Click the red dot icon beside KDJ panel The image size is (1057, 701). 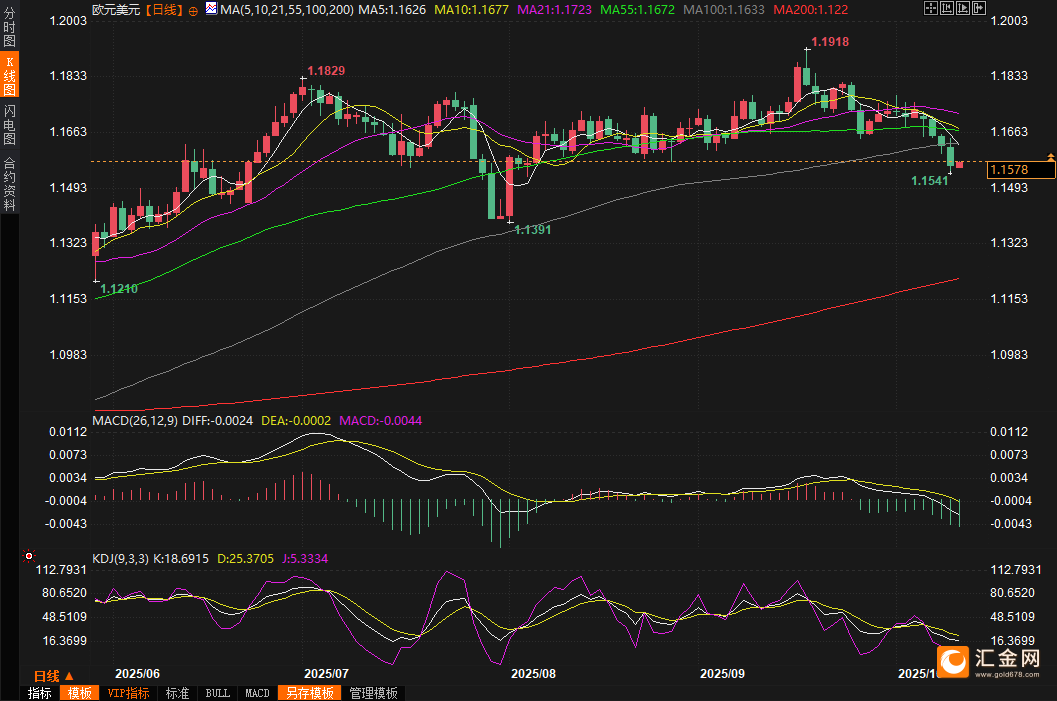click(x=28, y=555)
